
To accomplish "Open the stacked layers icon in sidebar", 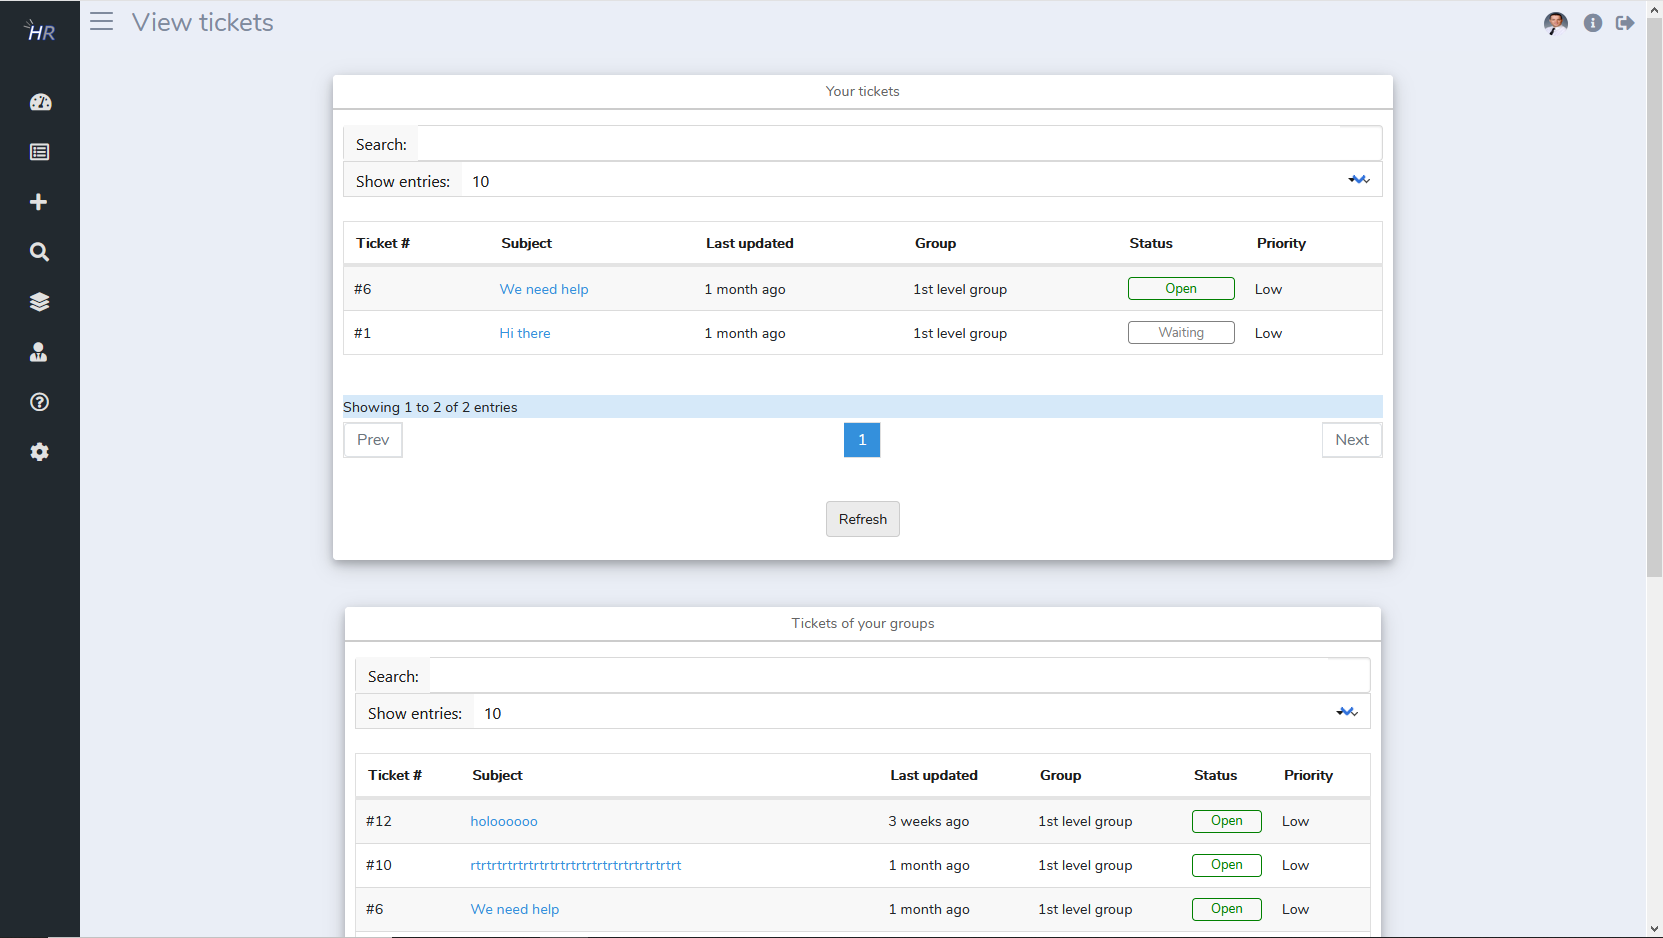I will [x=40, y=302].
